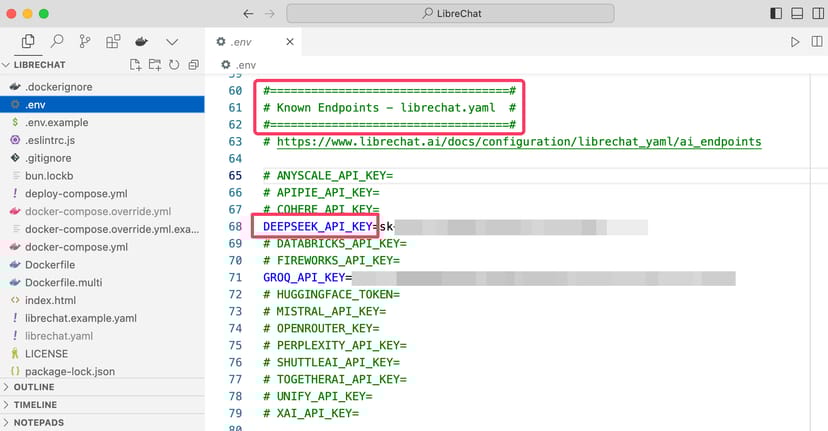Viewport: 828px width, 431px height.
Task: Toggle the secondary side bar
Action: click(817, 14)
